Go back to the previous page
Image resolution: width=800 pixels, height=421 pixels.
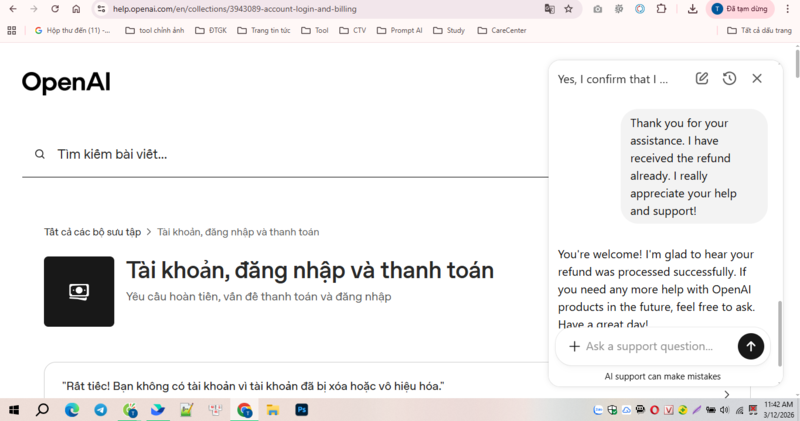point(13,9)
